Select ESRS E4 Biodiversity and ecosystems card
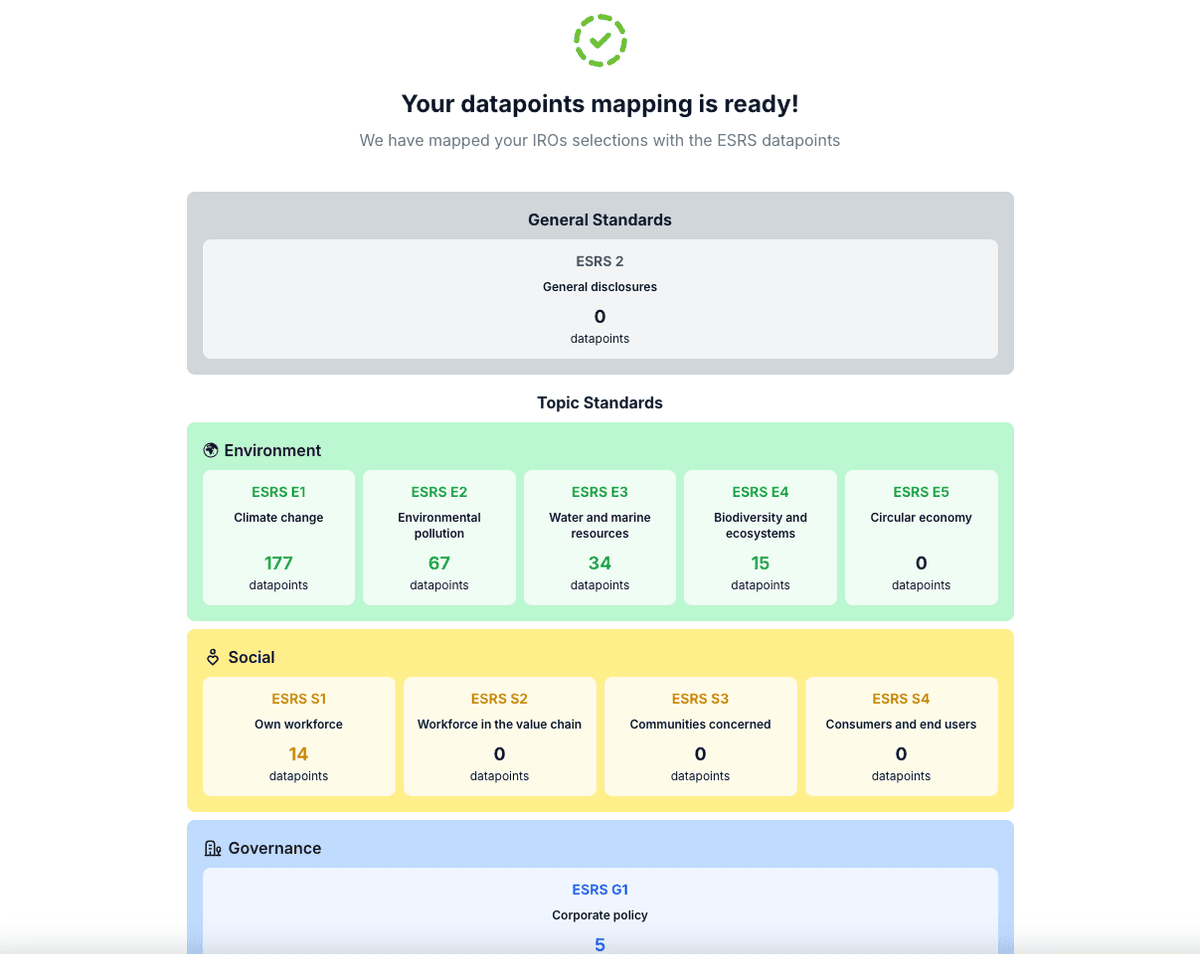 [x=760, y=538]
